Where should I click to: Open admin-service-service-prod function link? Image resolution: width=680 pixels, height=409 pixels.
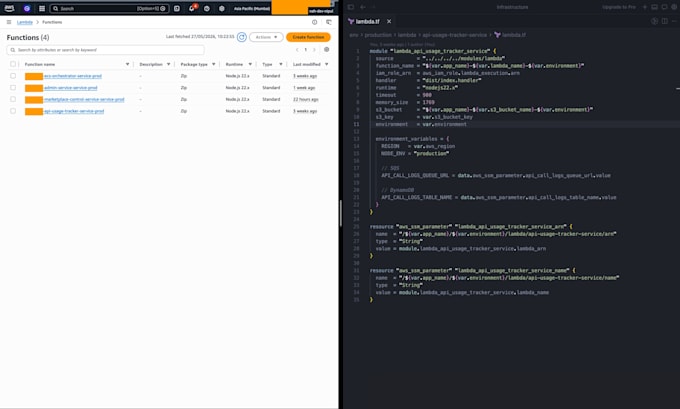[x=70, y=88]
